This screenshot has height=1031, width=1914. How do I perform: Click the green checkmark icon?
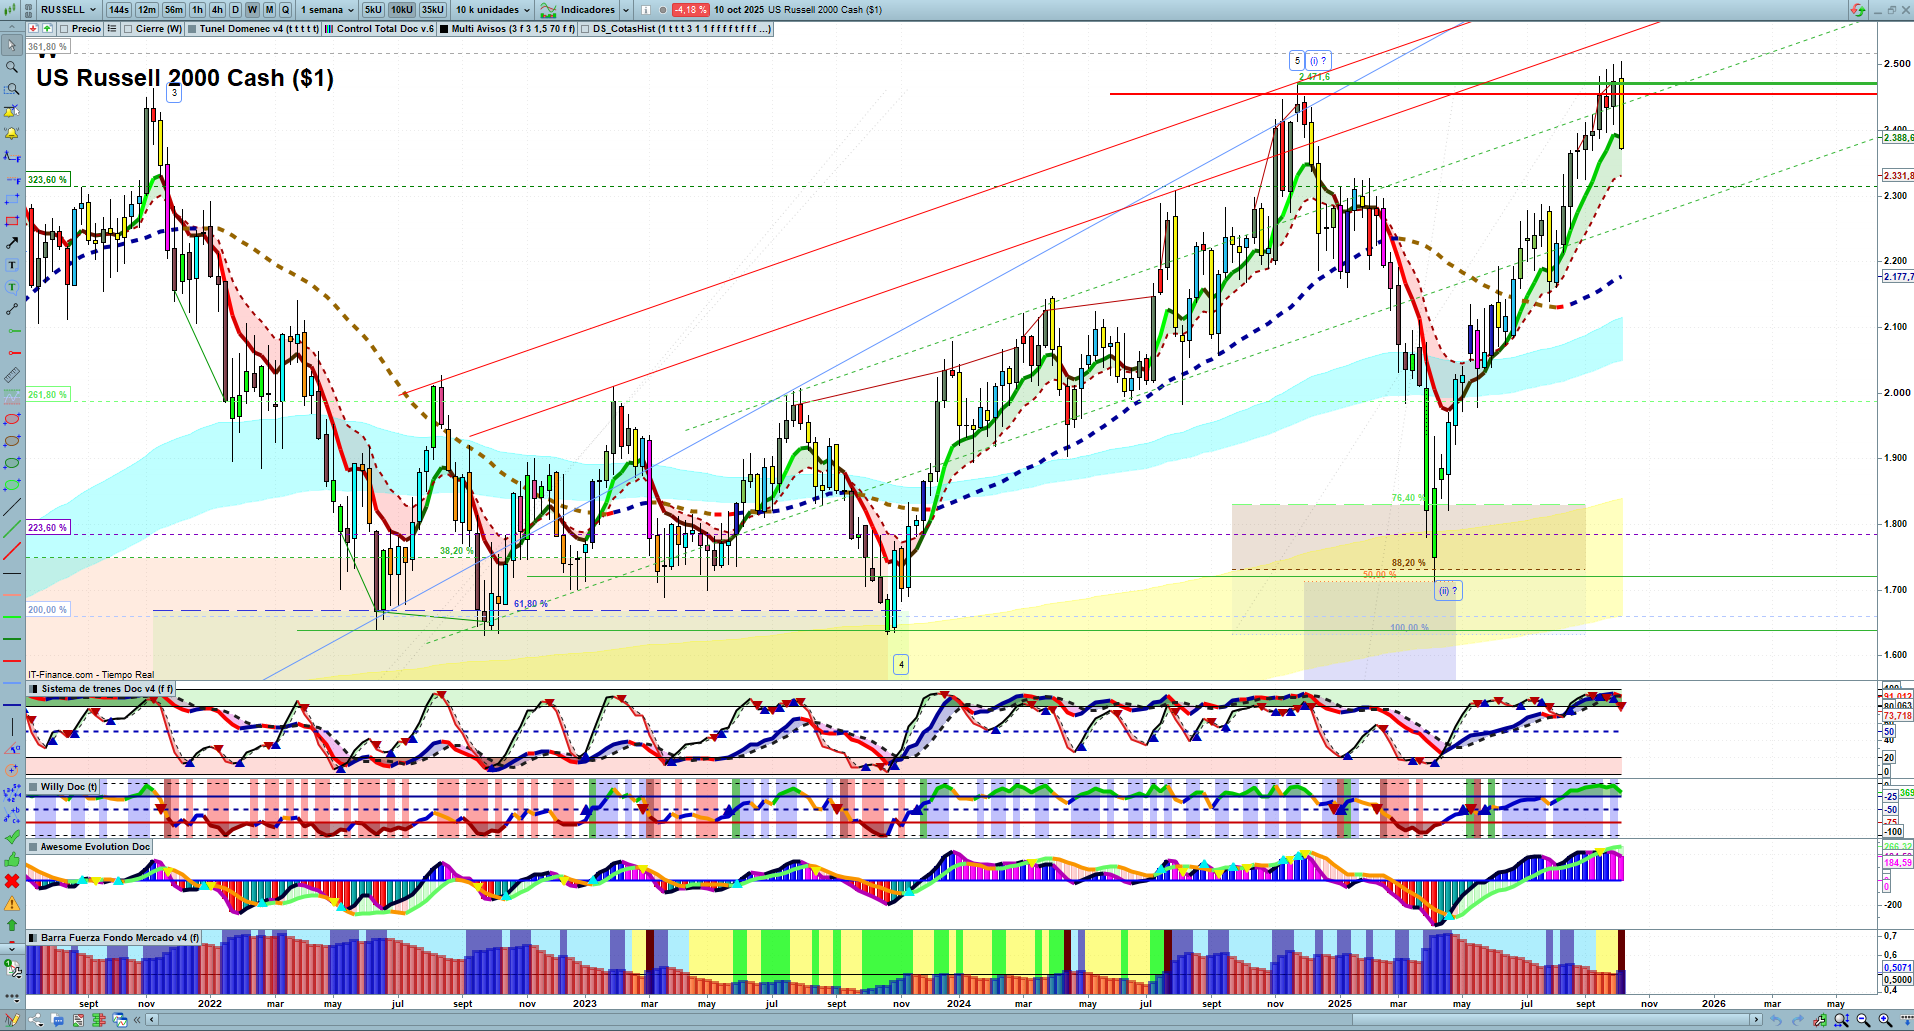12,837
